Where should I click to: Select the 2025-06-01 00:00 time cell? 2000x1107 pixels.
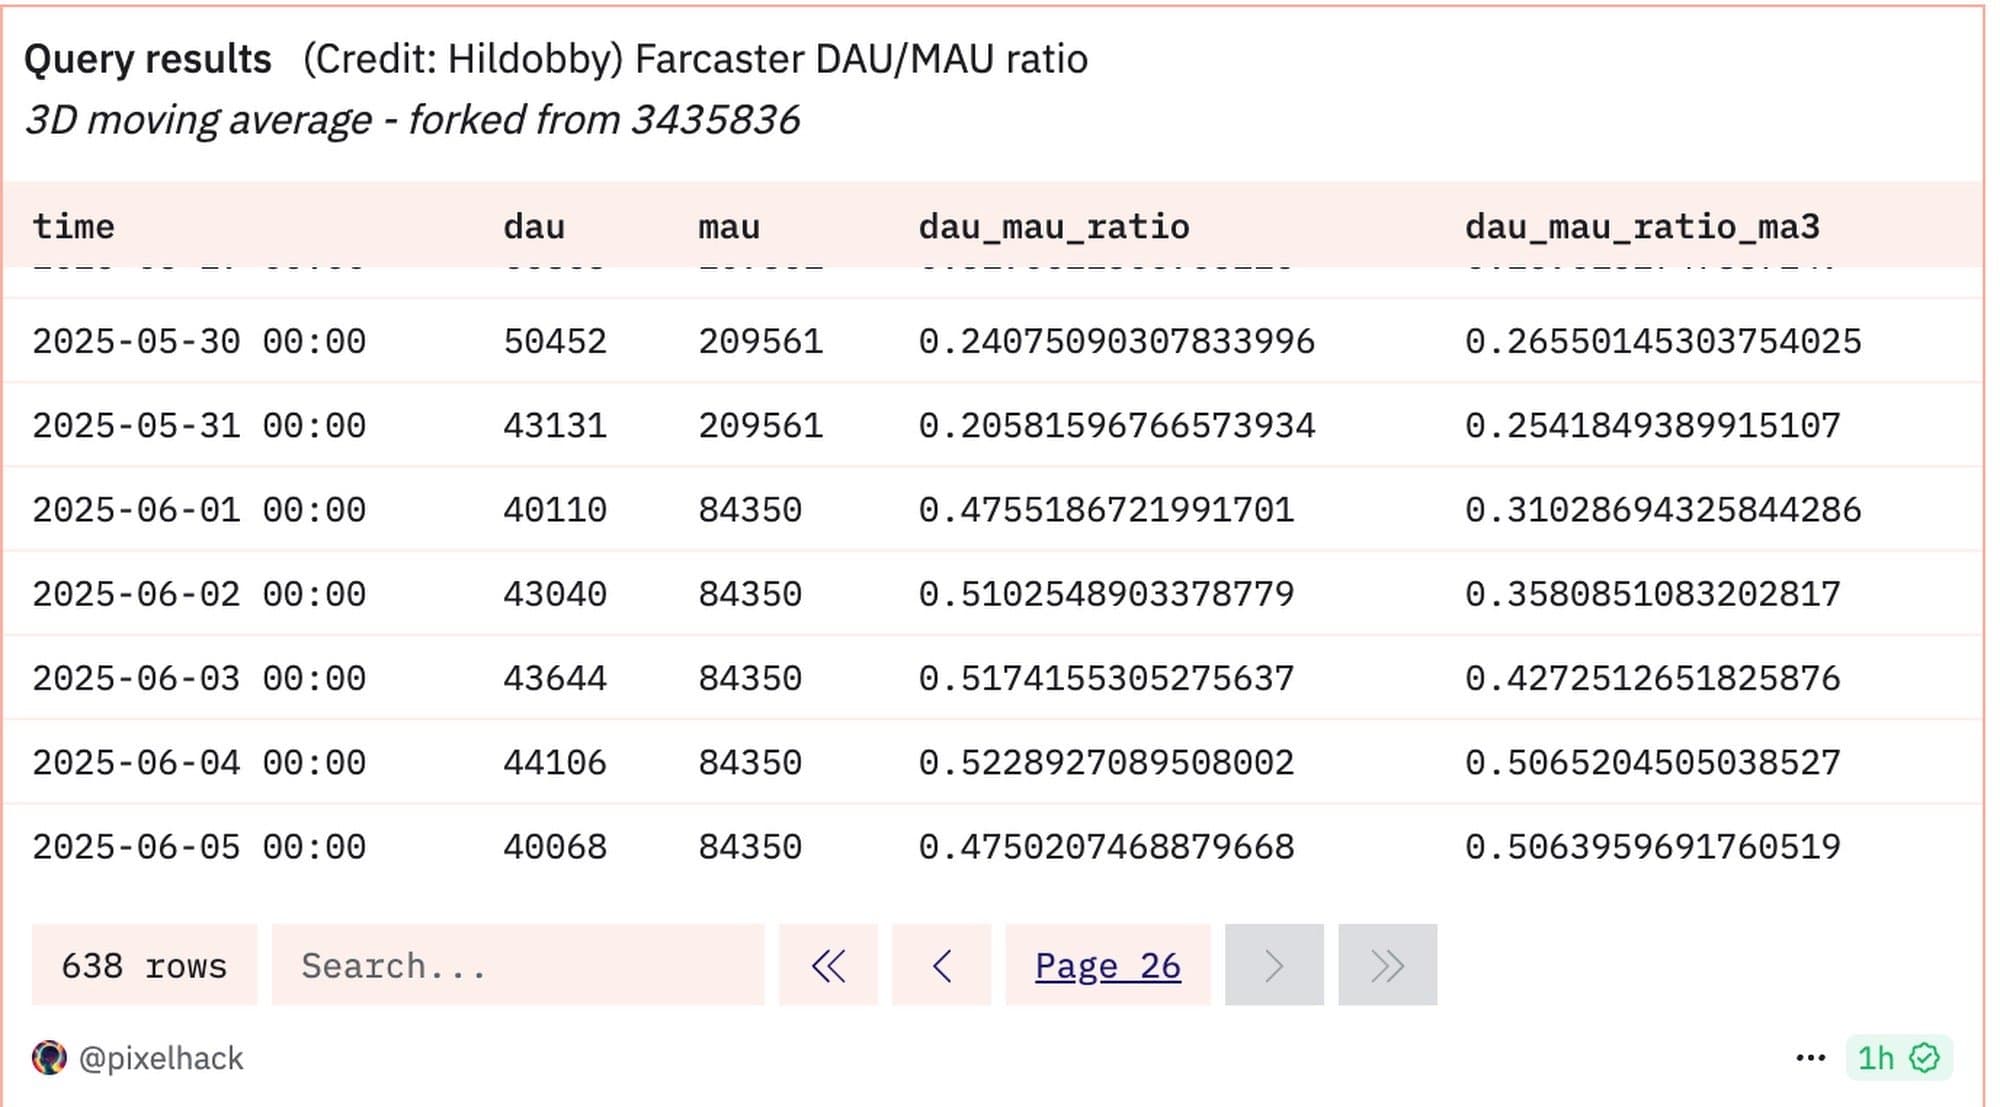[x=199, y=509]
